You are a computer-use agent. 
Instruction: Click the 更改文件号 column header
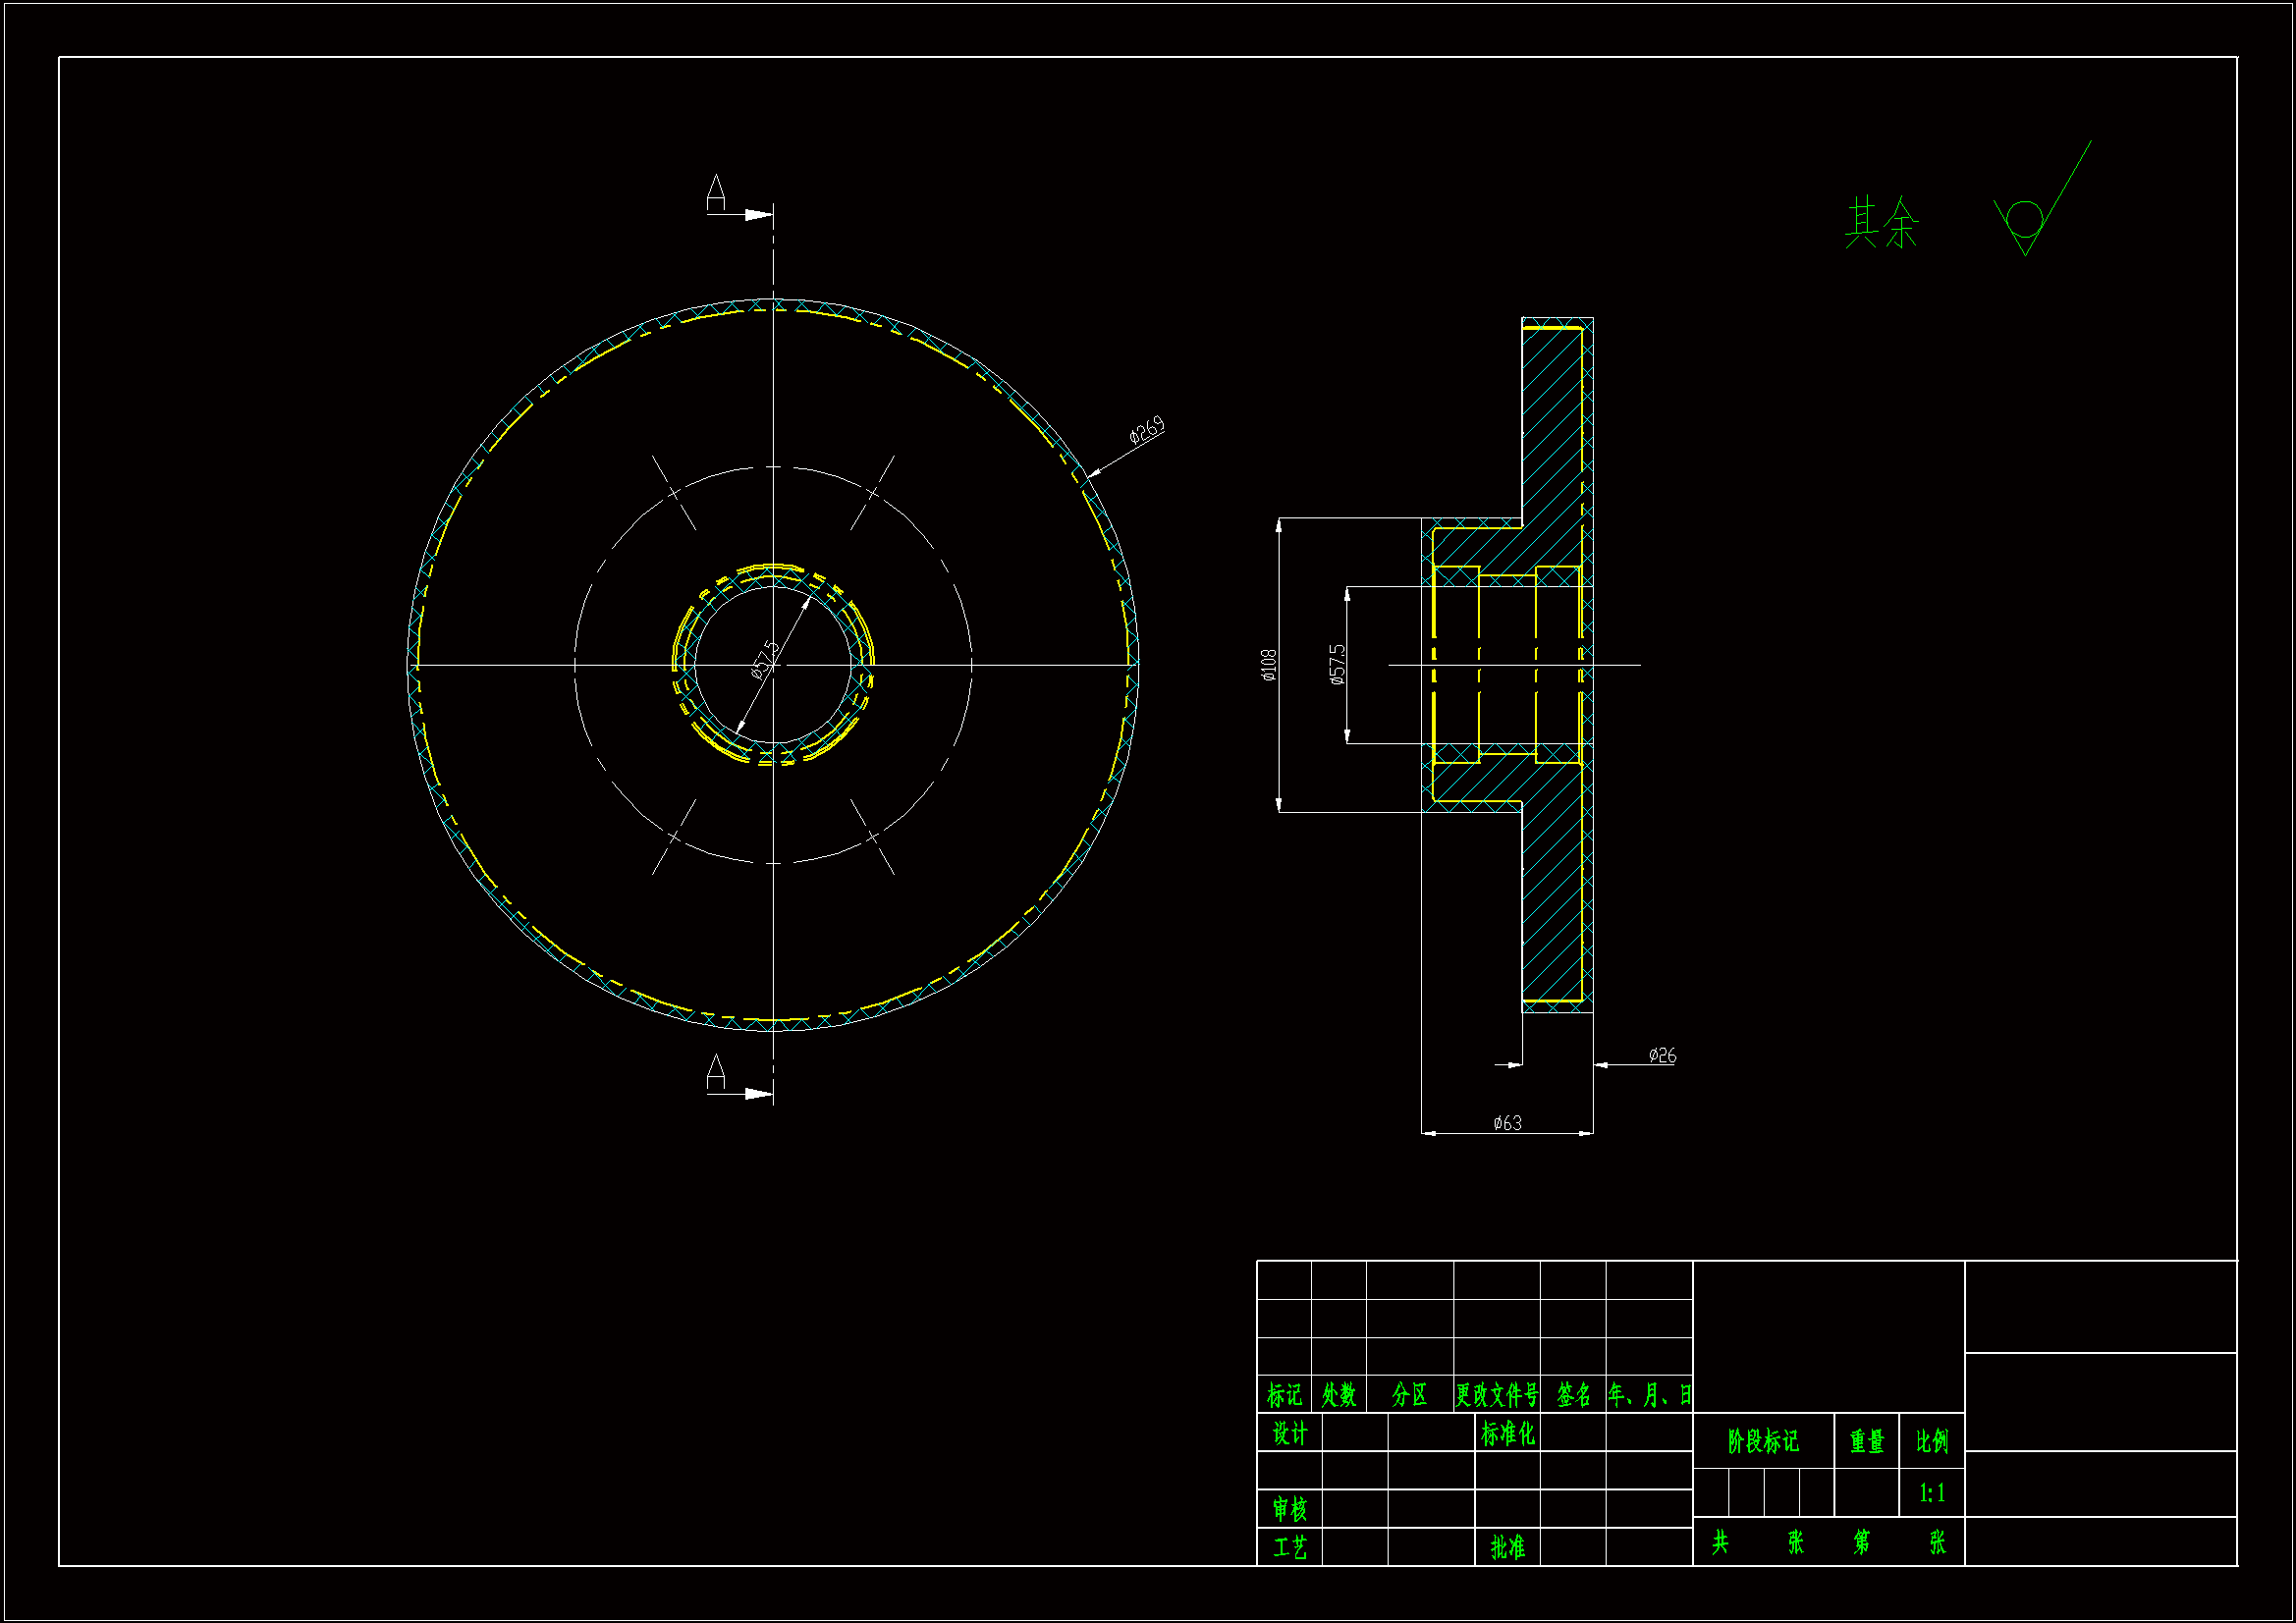(x=1496, y=1394)
